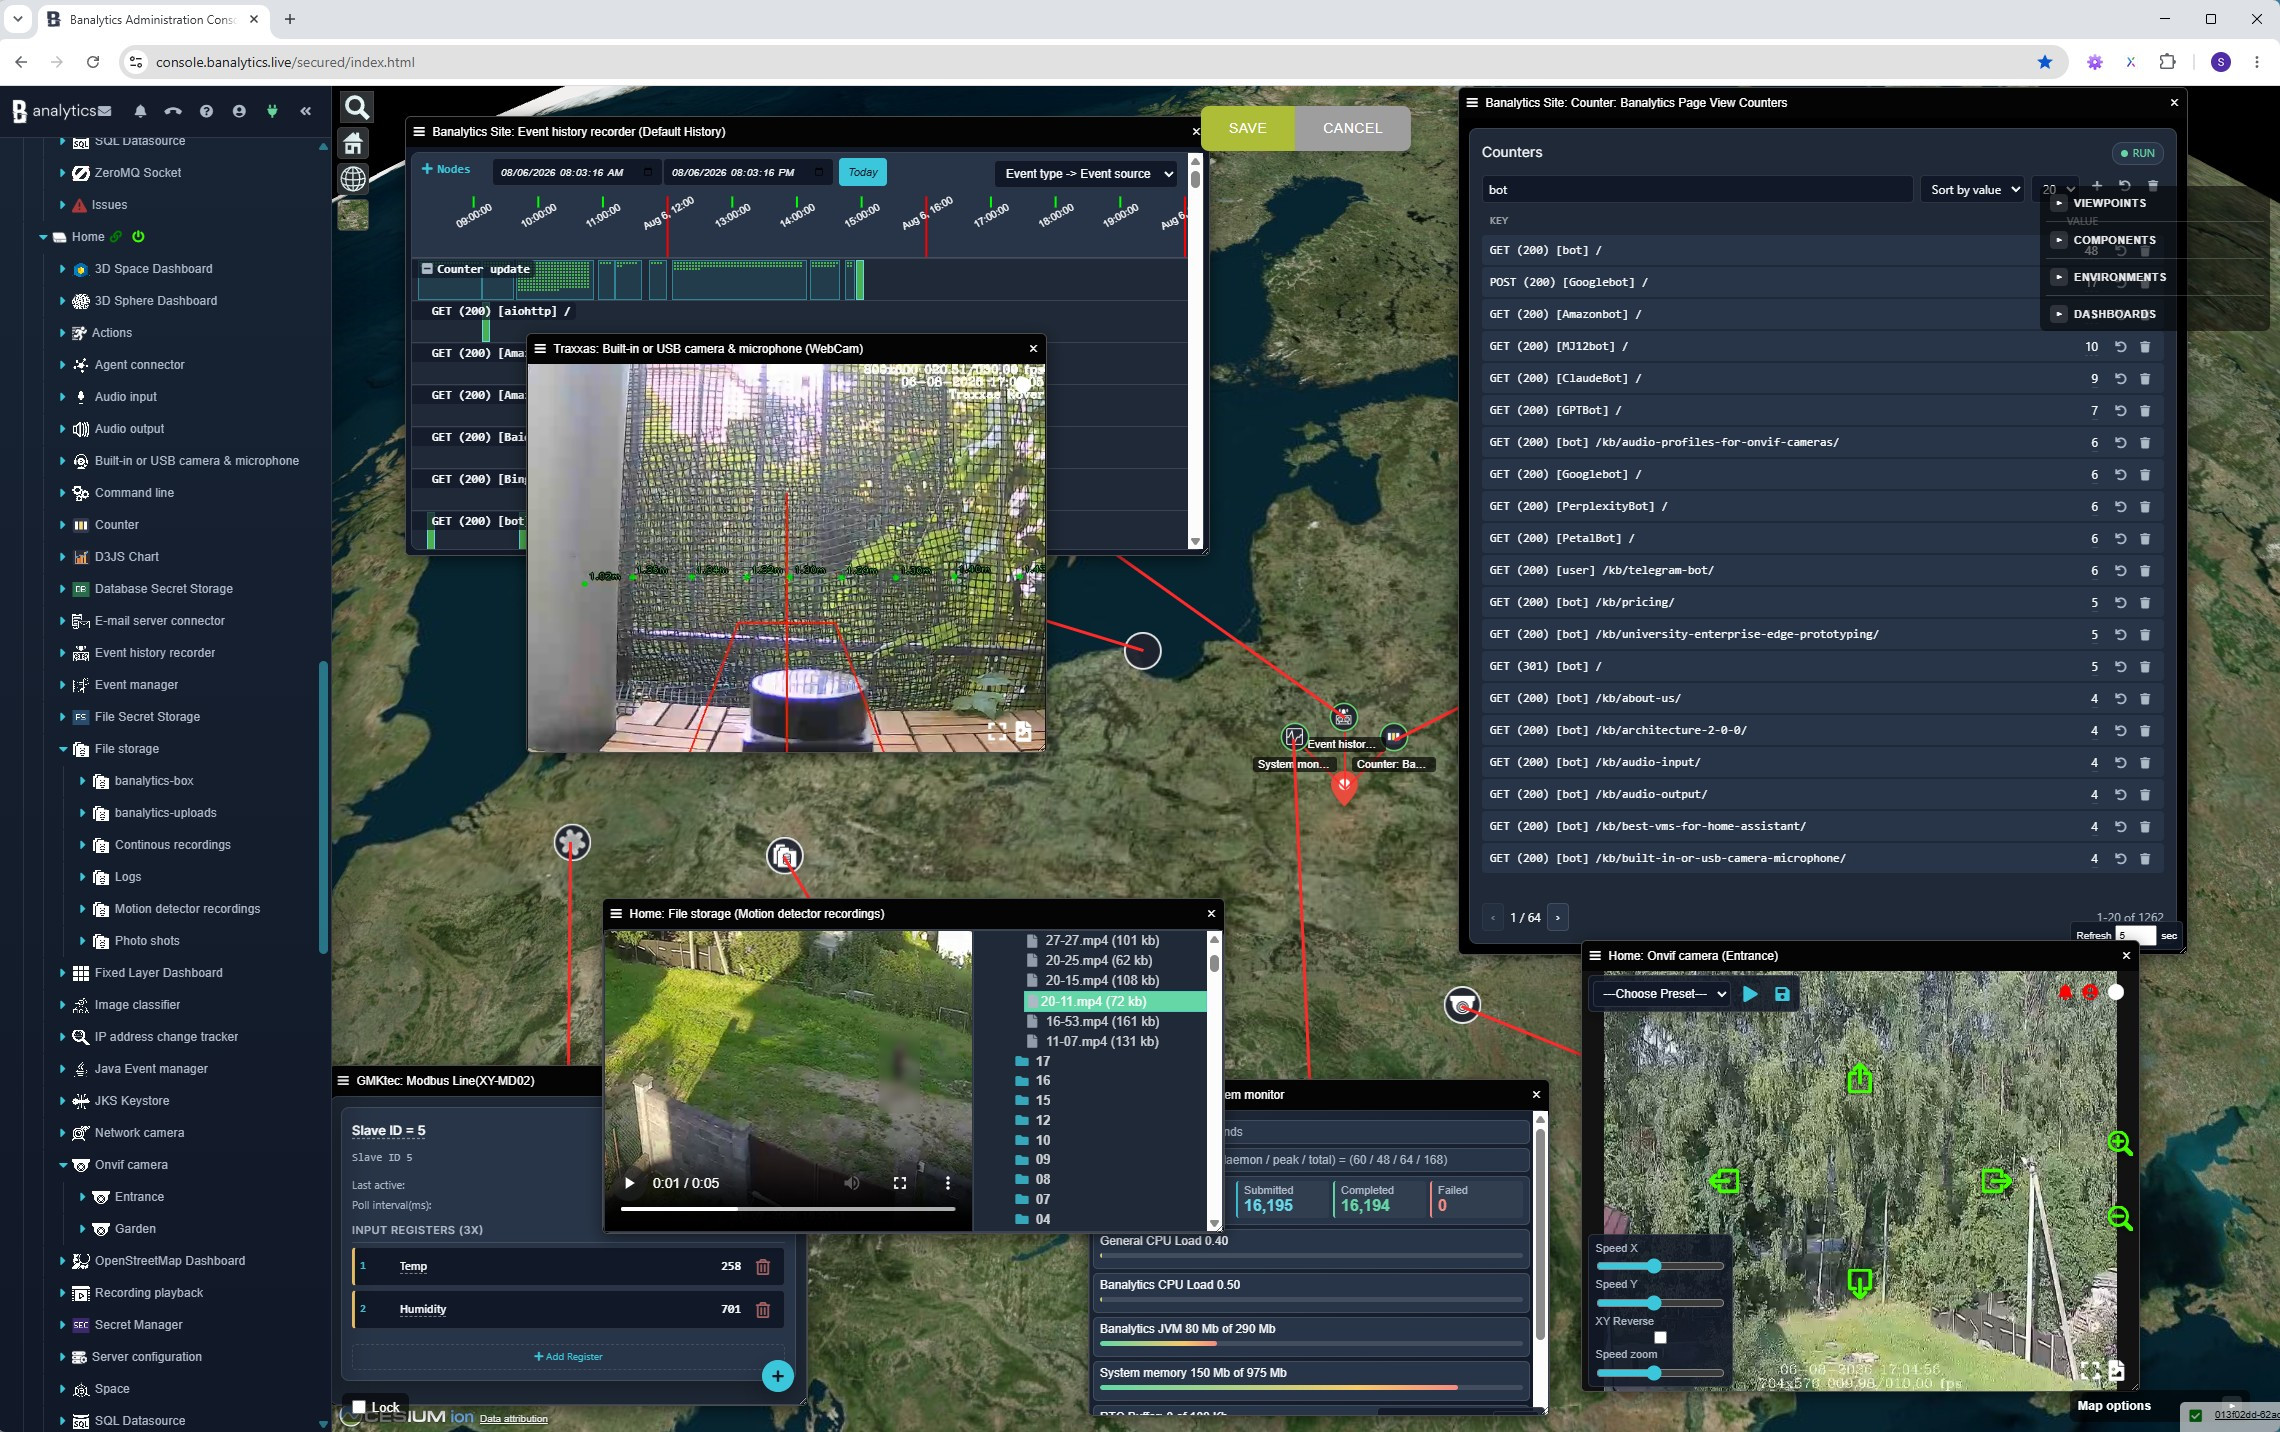Open the help question mark icon

(206, 111)
